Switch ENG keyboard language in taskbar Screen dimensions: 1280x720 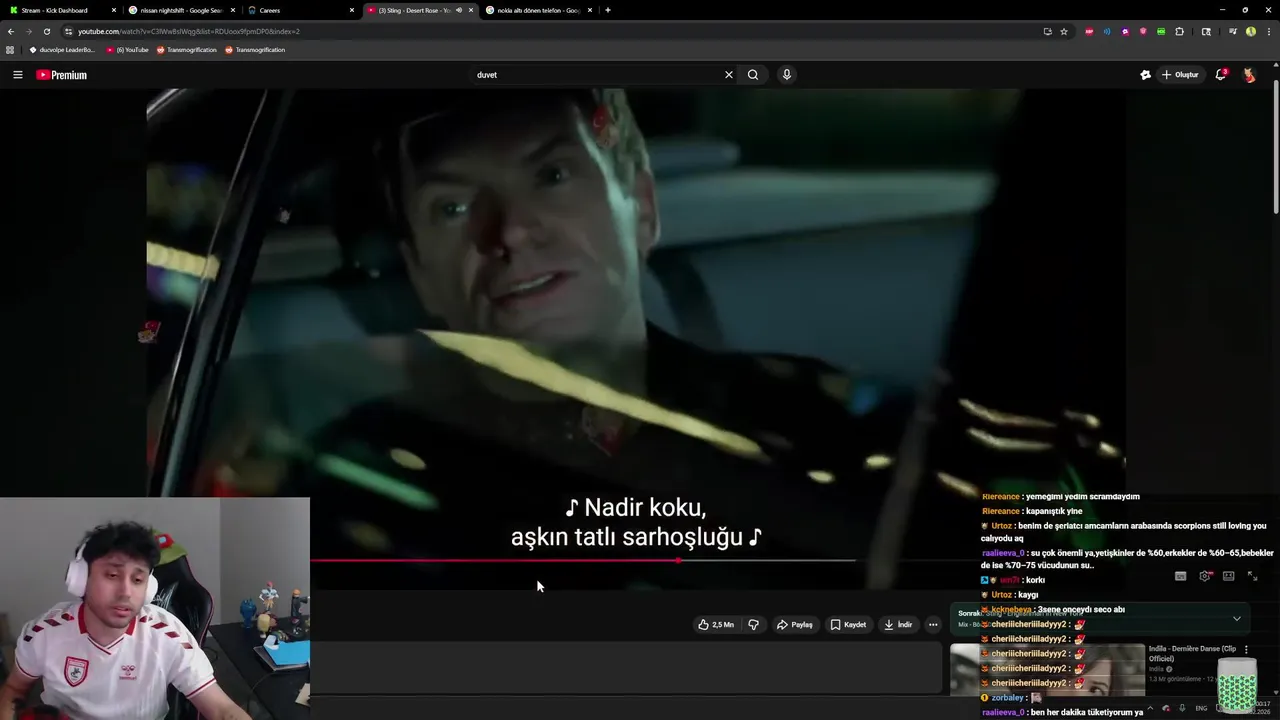pyautogui.click(x=1201, y=708)
